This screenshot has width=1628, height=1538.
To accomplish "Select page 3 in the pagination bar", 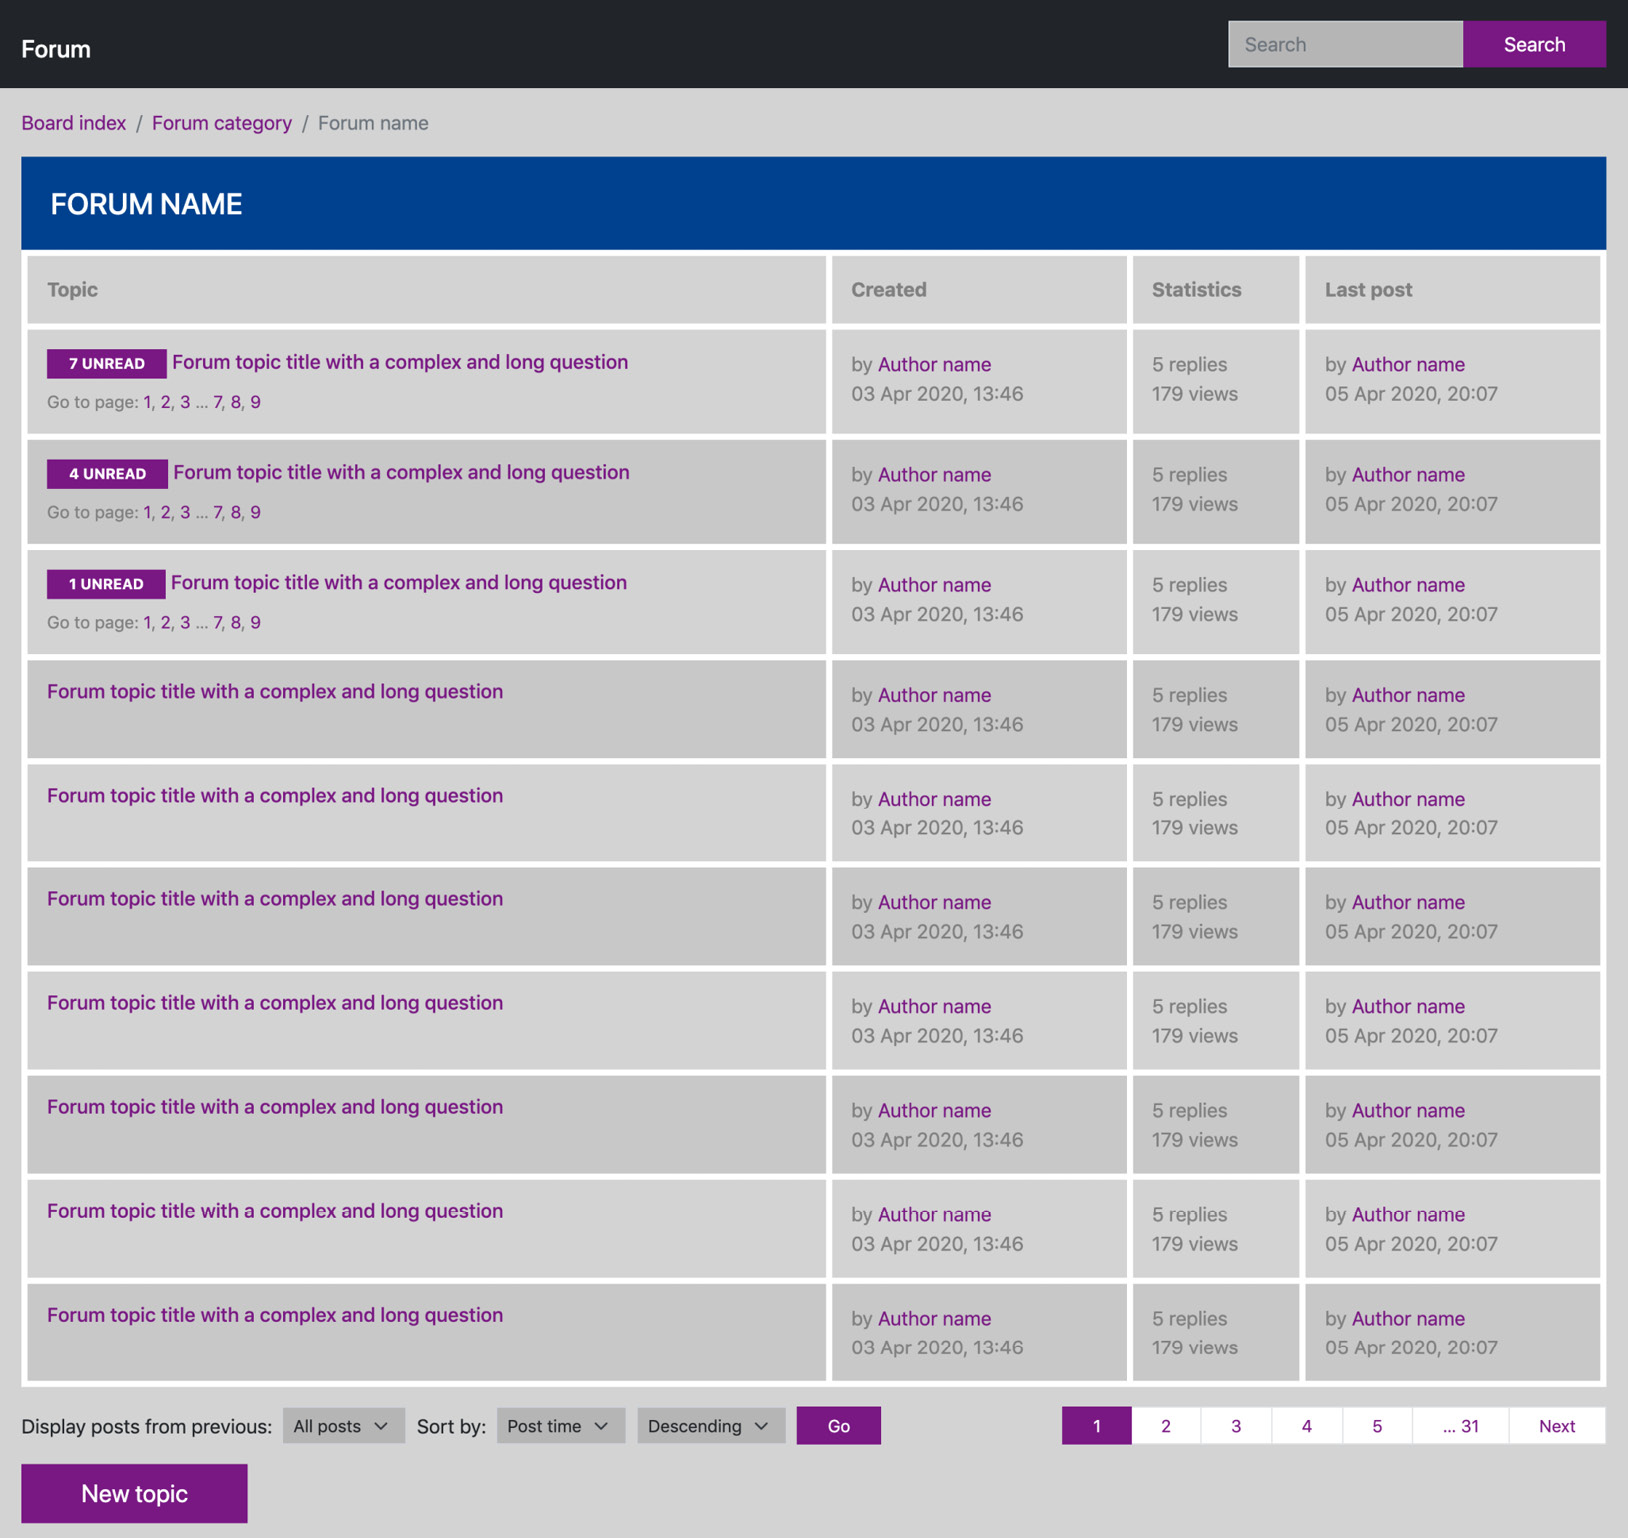I will [1236, 1426].
